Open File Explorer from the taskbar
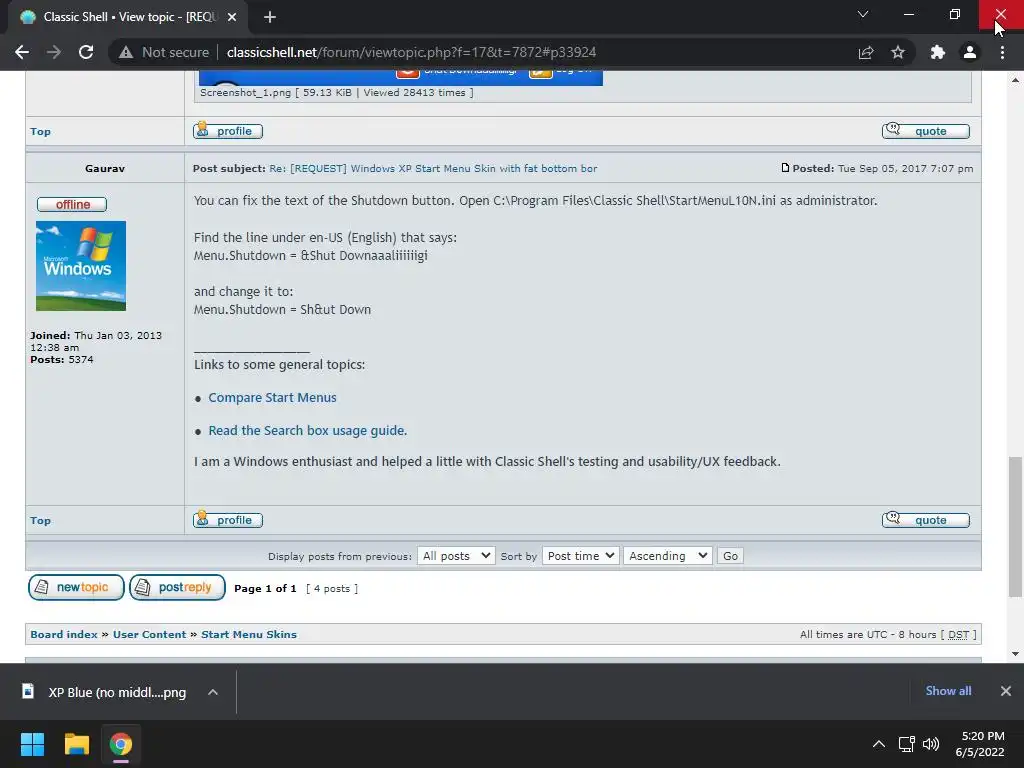 76,744
